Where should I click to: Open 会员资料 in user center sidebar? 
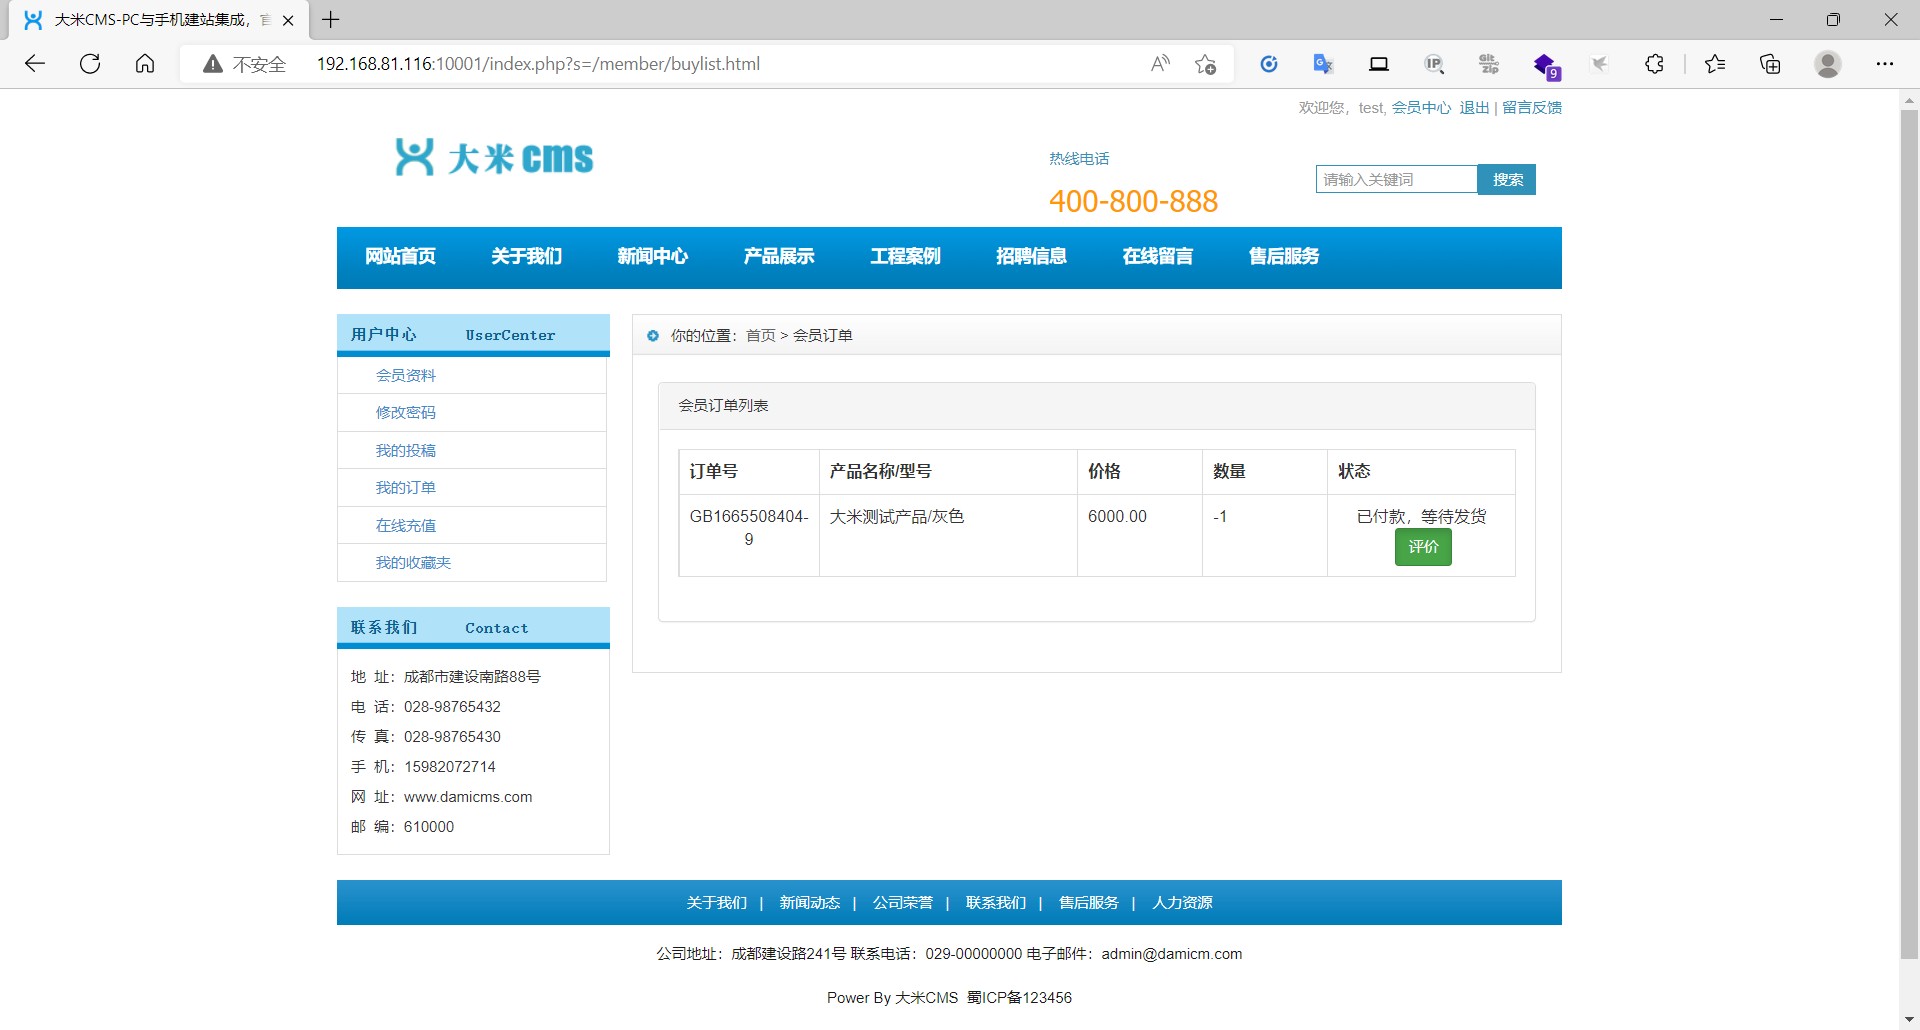tap(405, 376)
